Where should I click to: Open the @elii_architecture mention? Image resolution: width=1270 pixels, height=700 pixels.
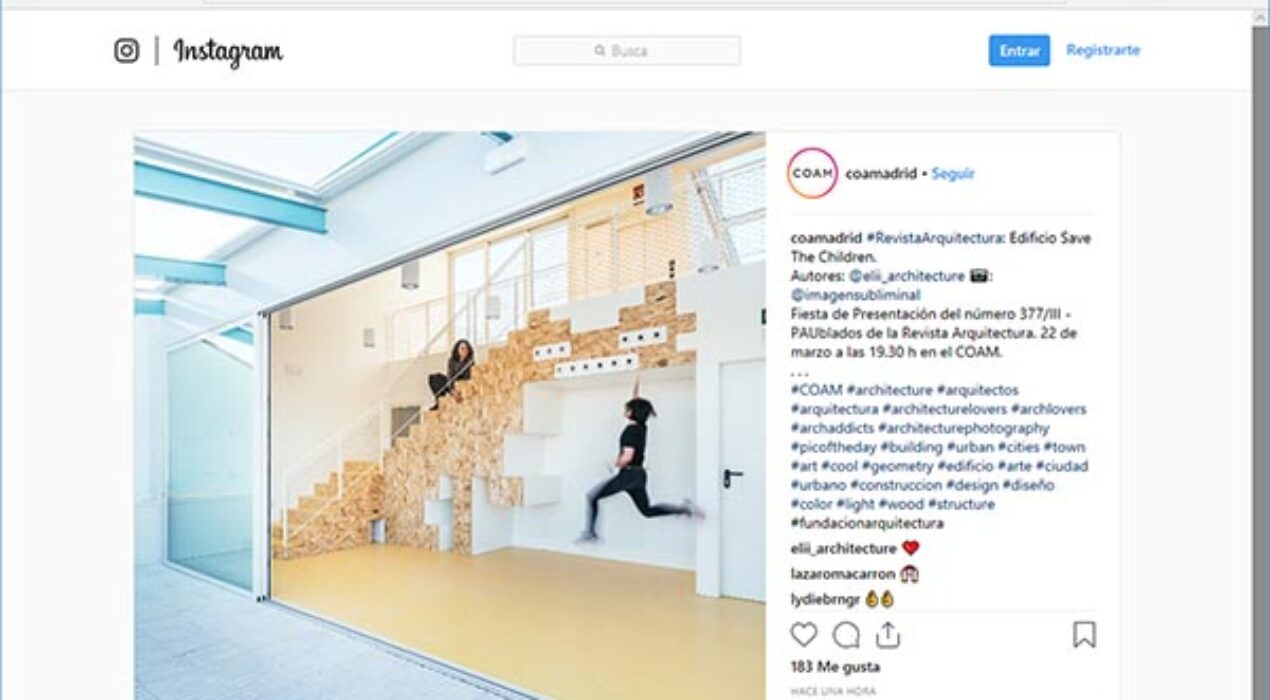pos(910,276)
